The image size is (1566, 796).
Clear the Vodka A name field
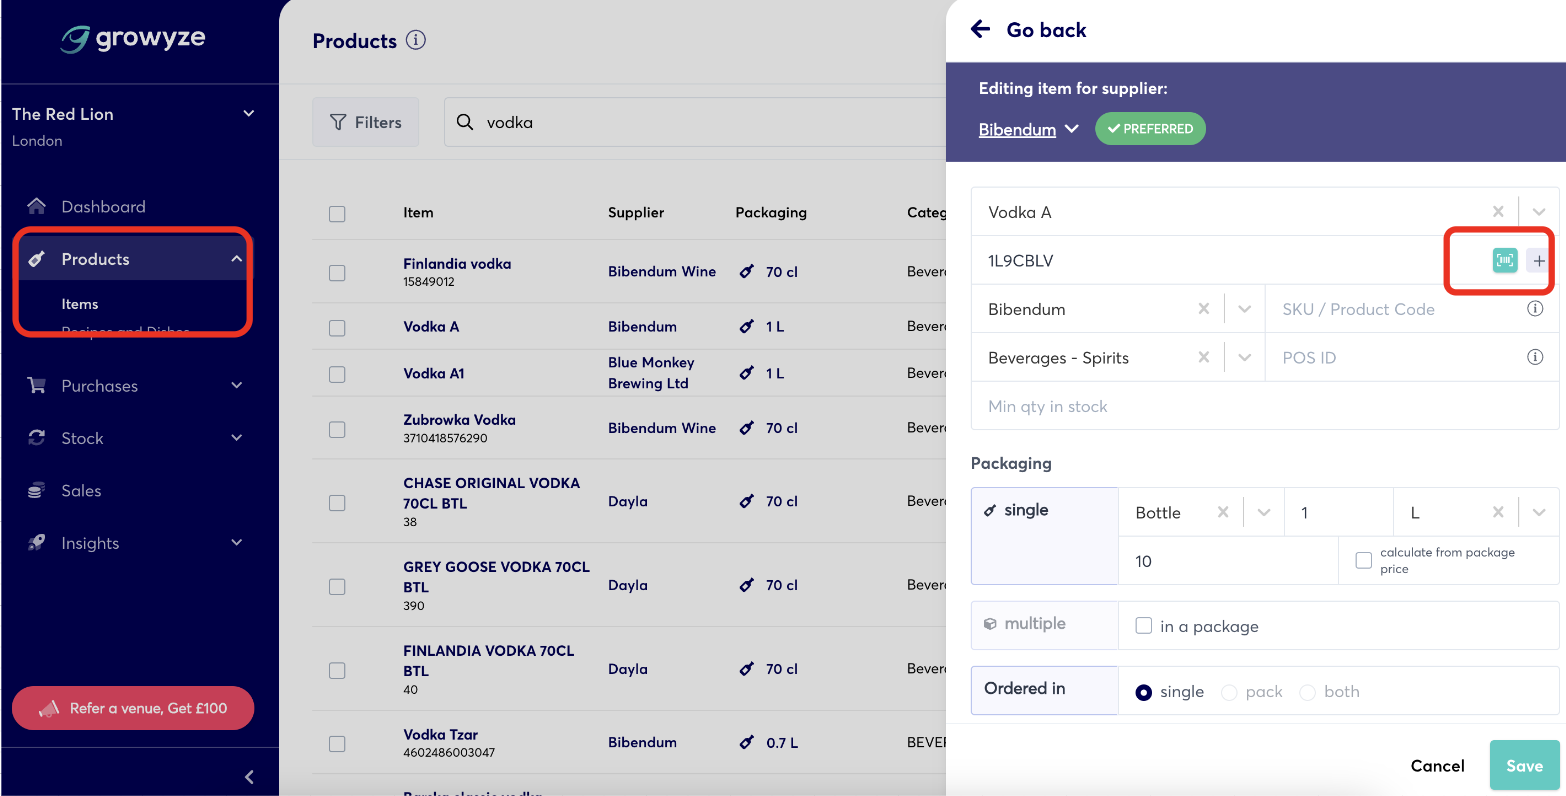coord(1498,211)
